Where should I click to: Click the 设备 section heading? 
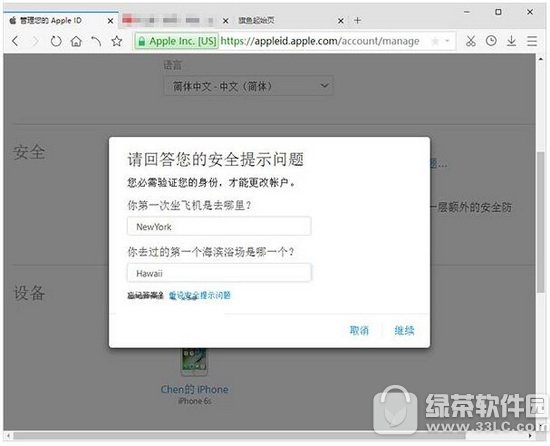click(x=29, y=293)
